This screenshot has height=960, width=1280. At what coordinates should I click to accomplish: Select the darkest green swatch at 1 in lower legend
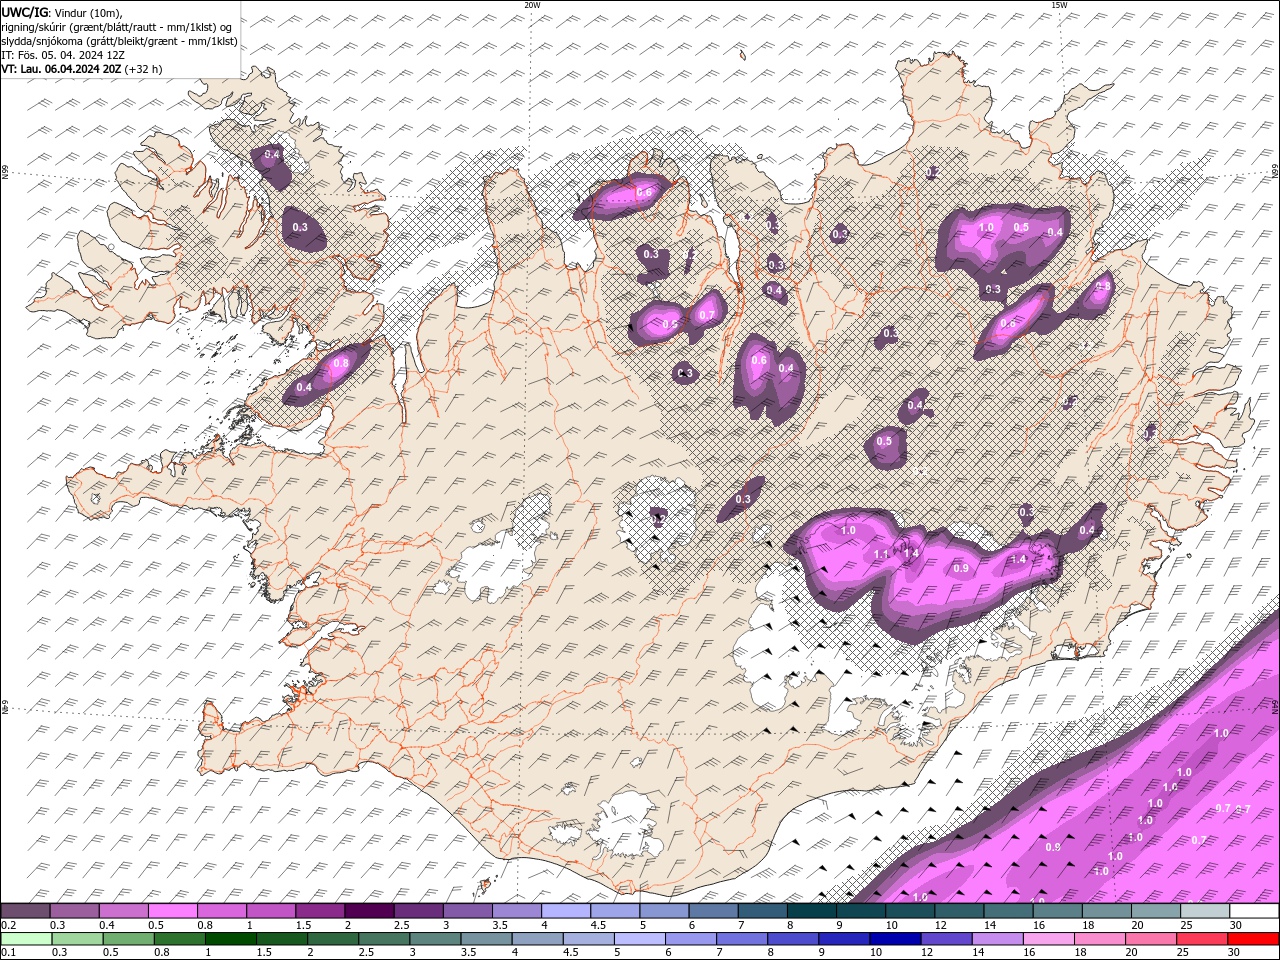(231, 938)
